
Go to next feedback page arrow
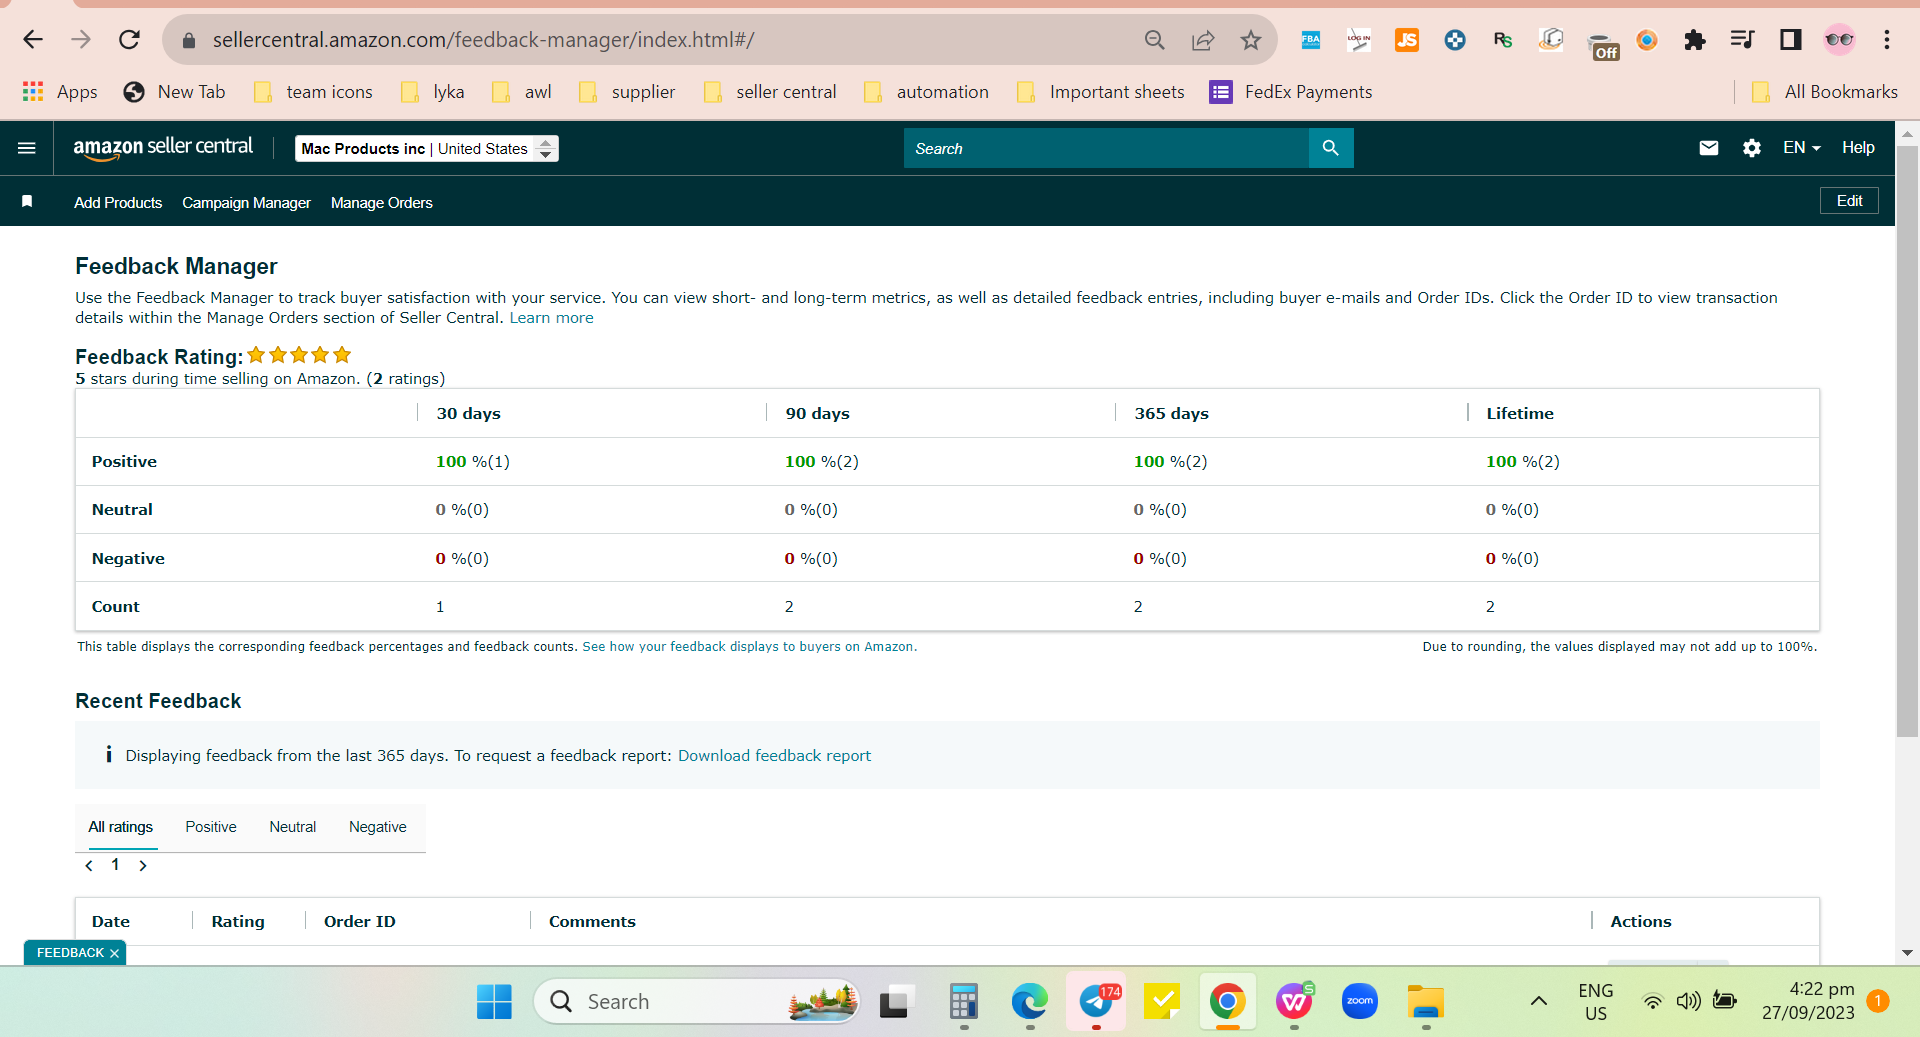[x=143, y=866]
